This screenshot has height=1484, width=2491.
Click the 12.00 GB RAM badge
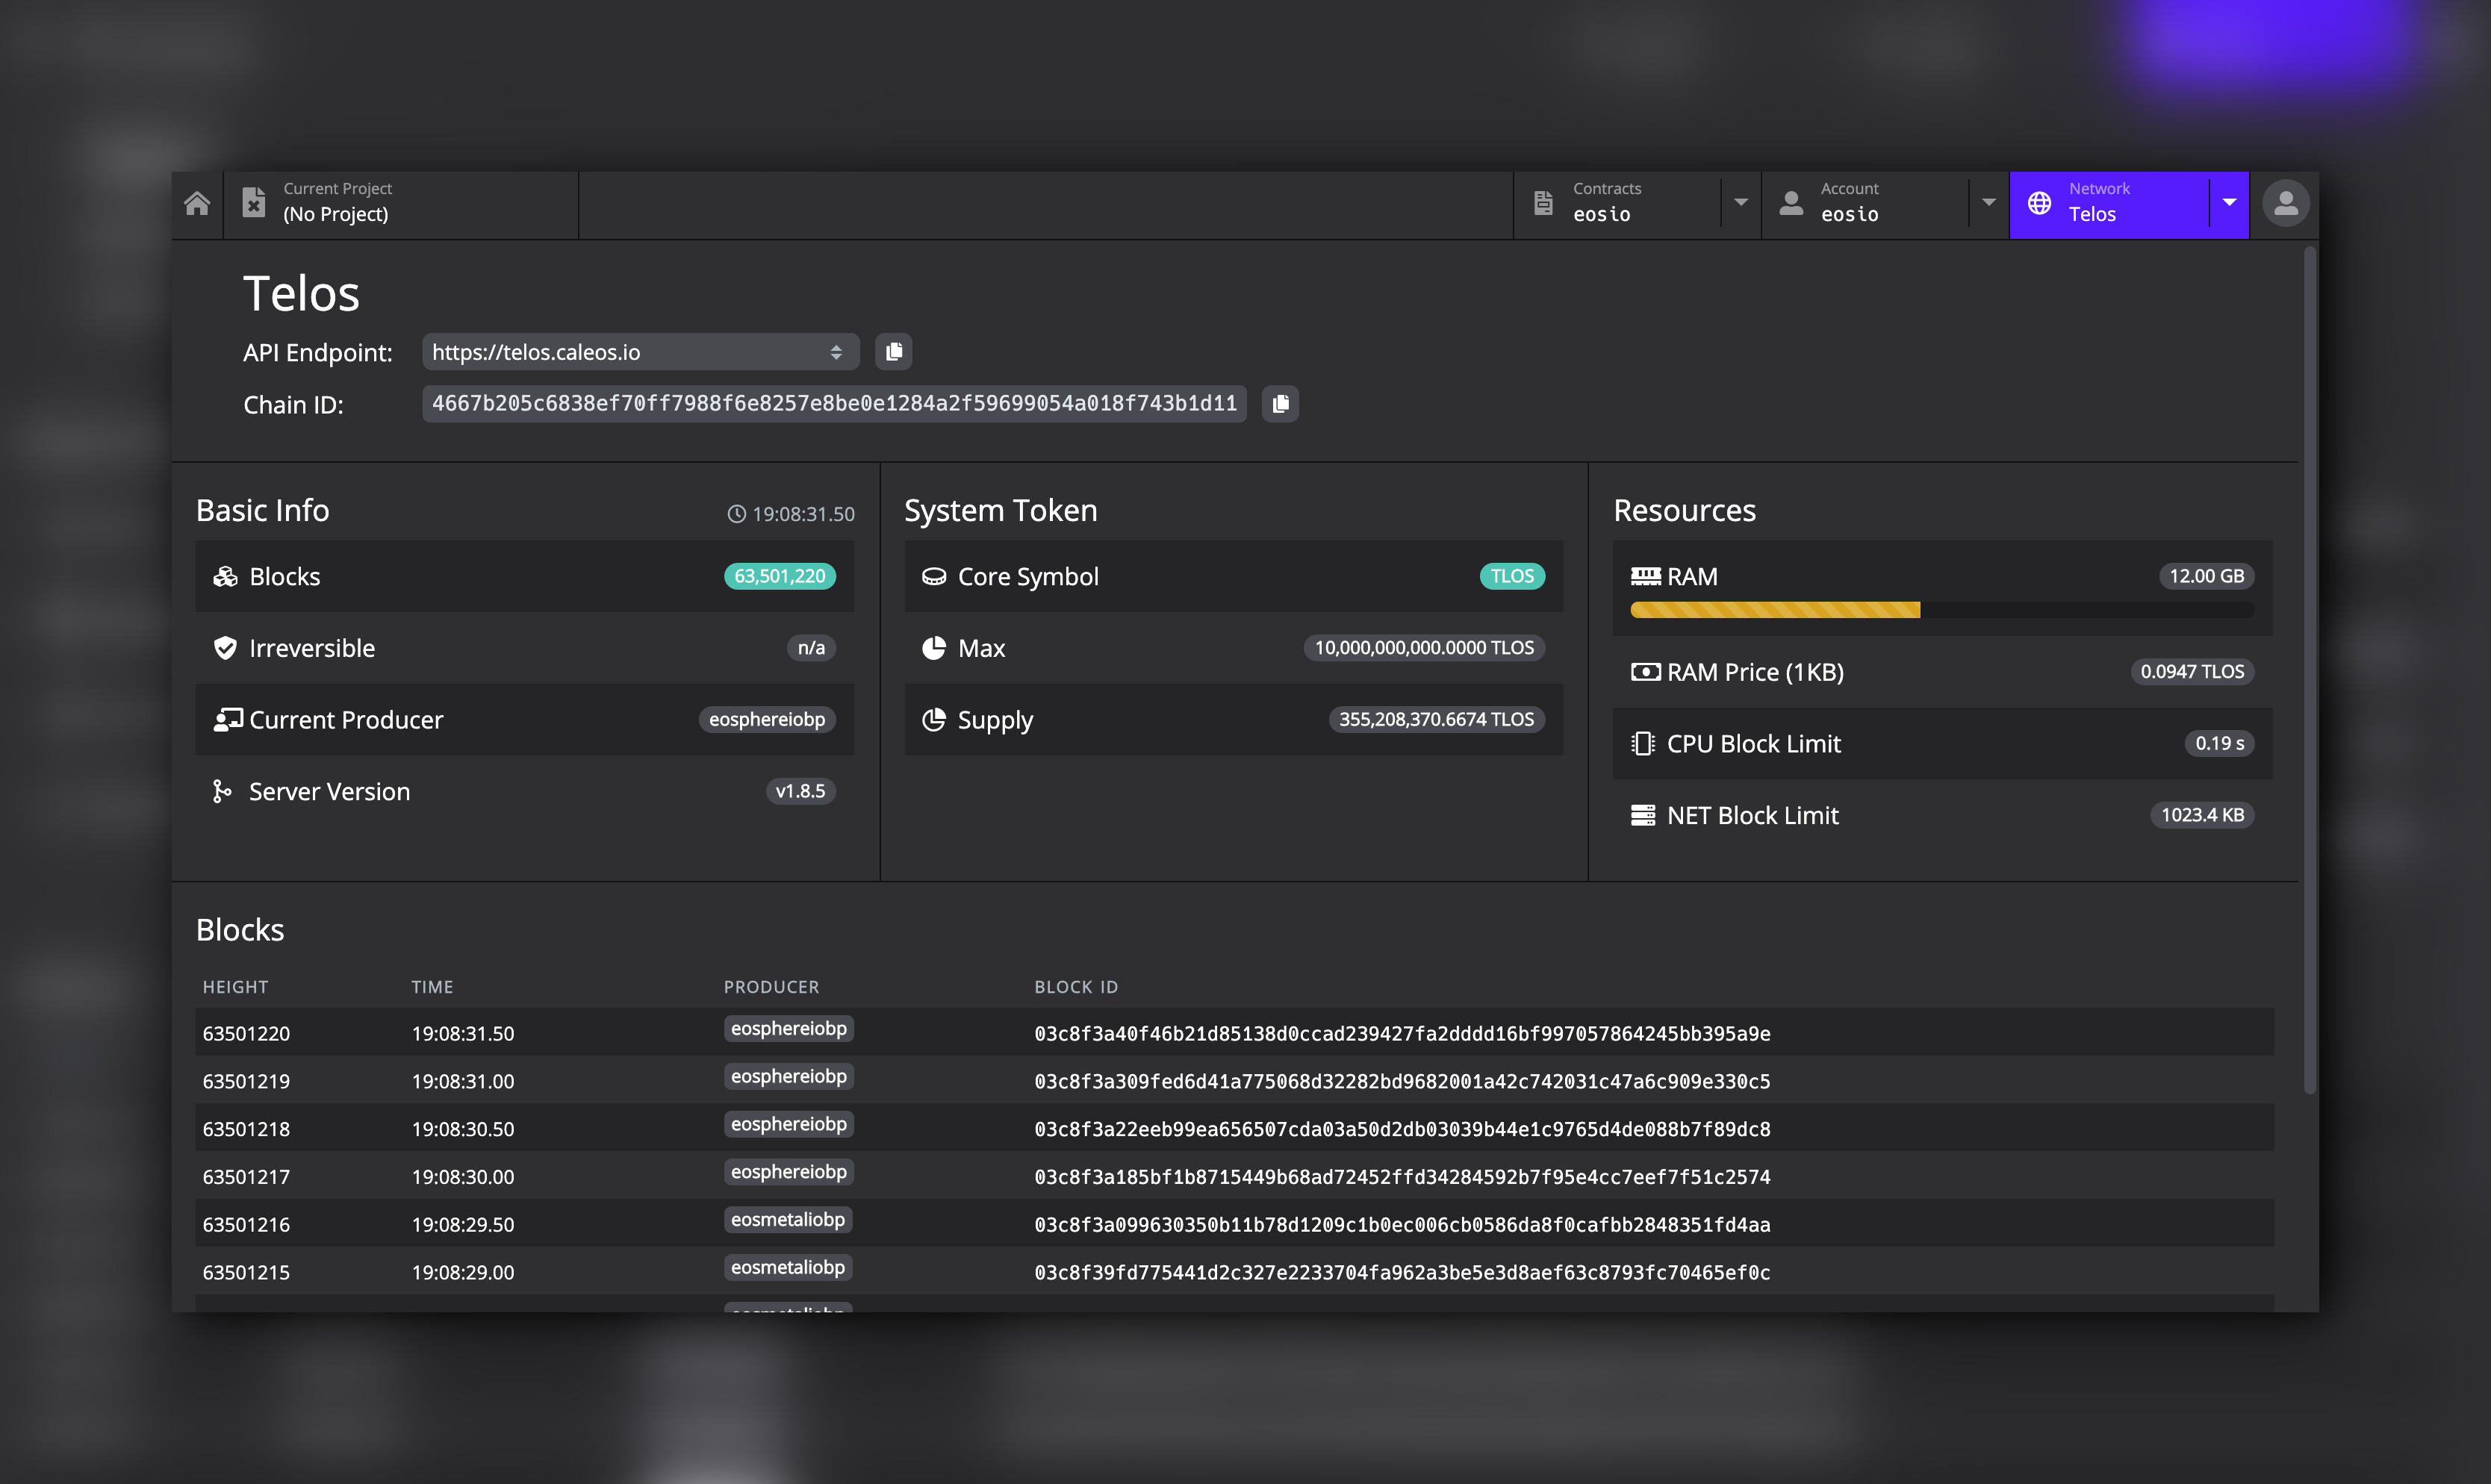pos(2206,576)
